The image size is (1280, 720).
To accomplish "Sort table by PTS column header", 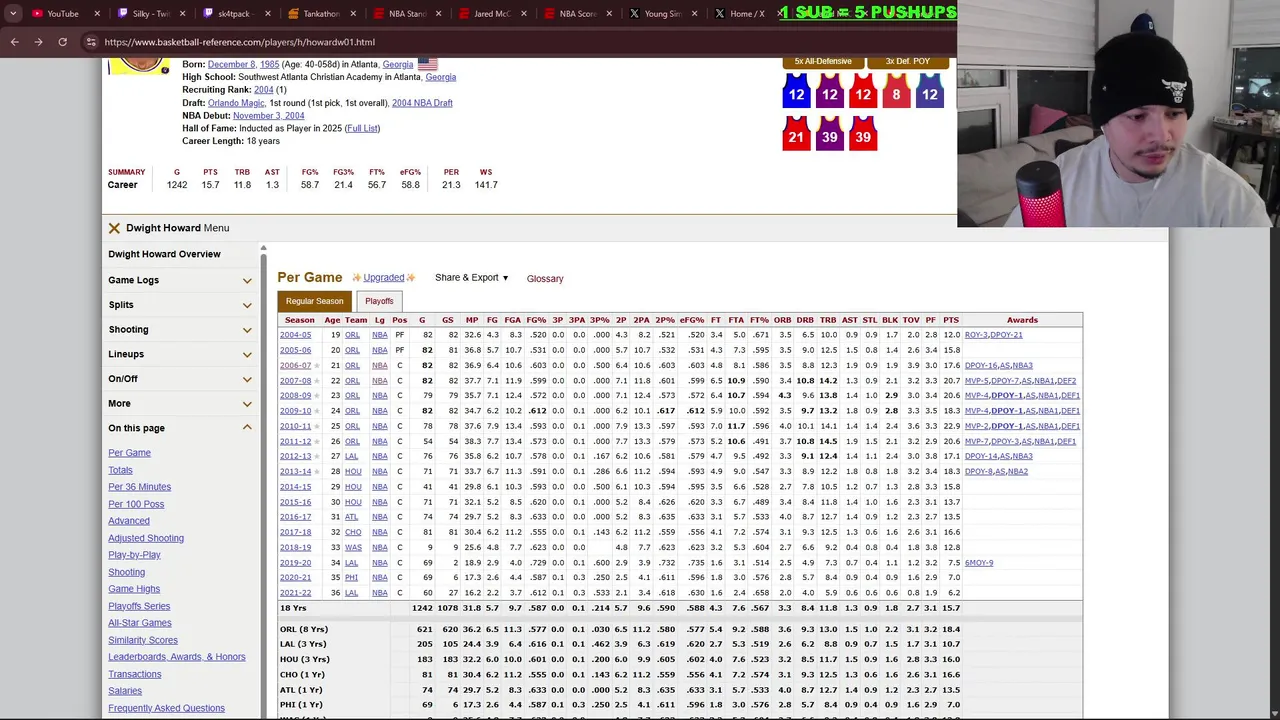I will pyautogui.click(x=950, y=320).
